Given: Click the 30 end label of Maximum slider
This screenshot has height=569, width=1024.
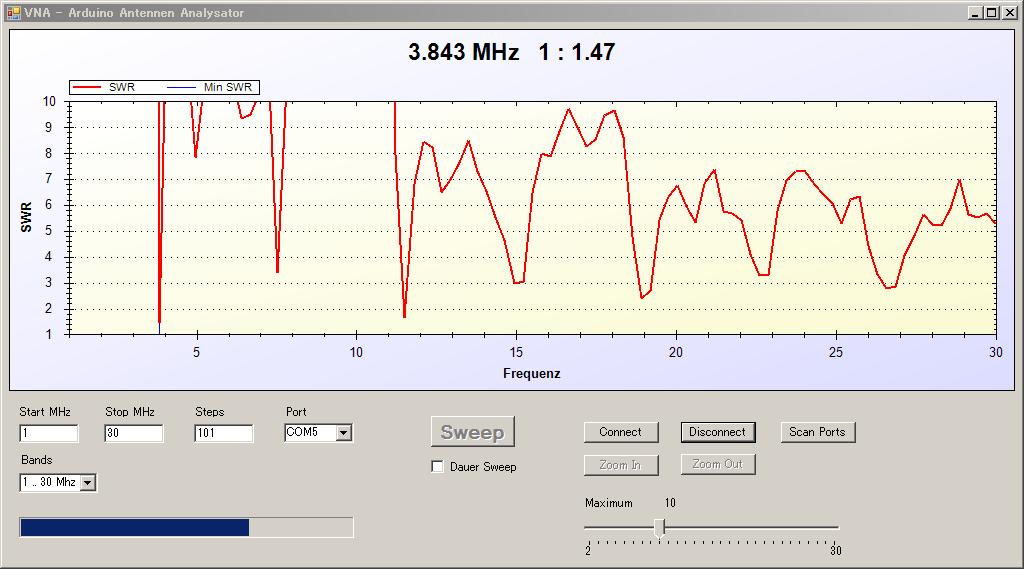Looking at the screenshot, I should (x=836, y=551).
